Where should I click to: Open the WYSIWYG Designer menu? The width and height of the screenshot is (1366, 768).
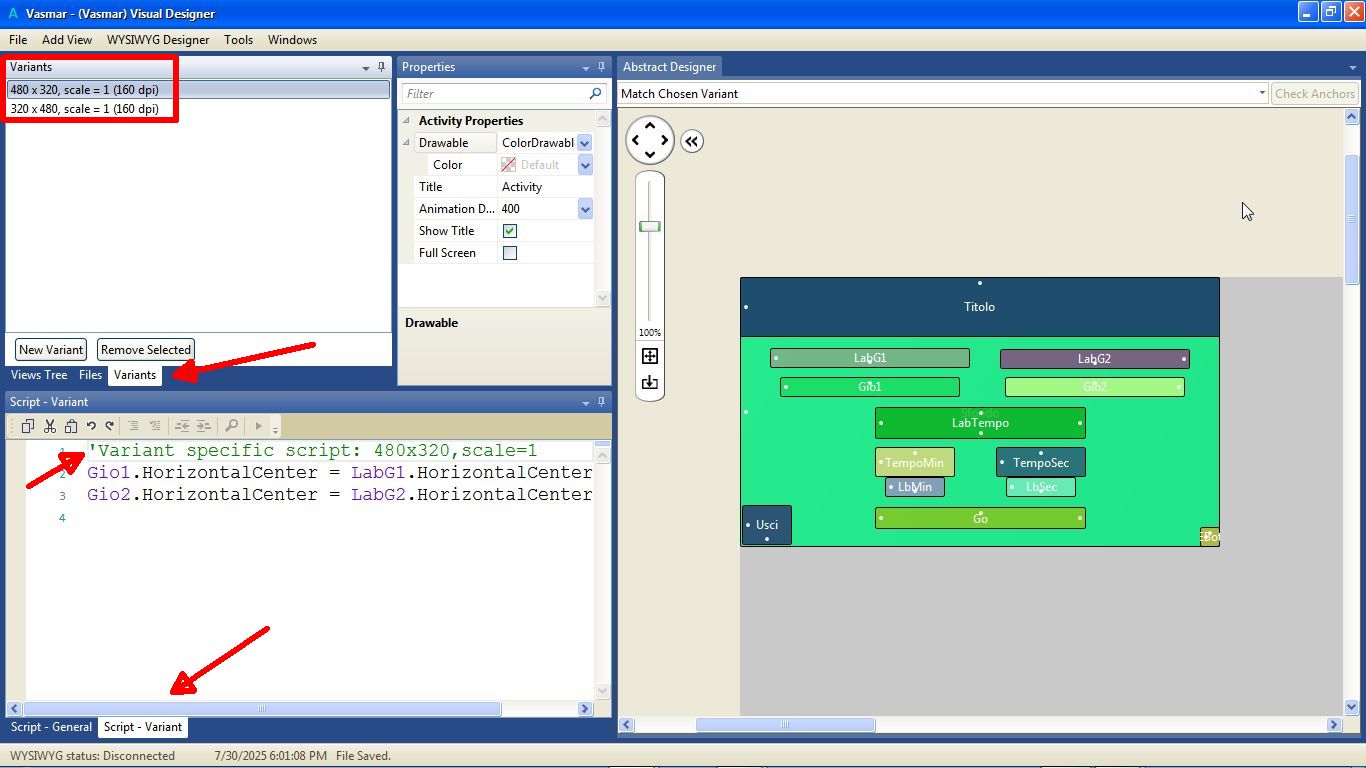click(x=160, y=40)
